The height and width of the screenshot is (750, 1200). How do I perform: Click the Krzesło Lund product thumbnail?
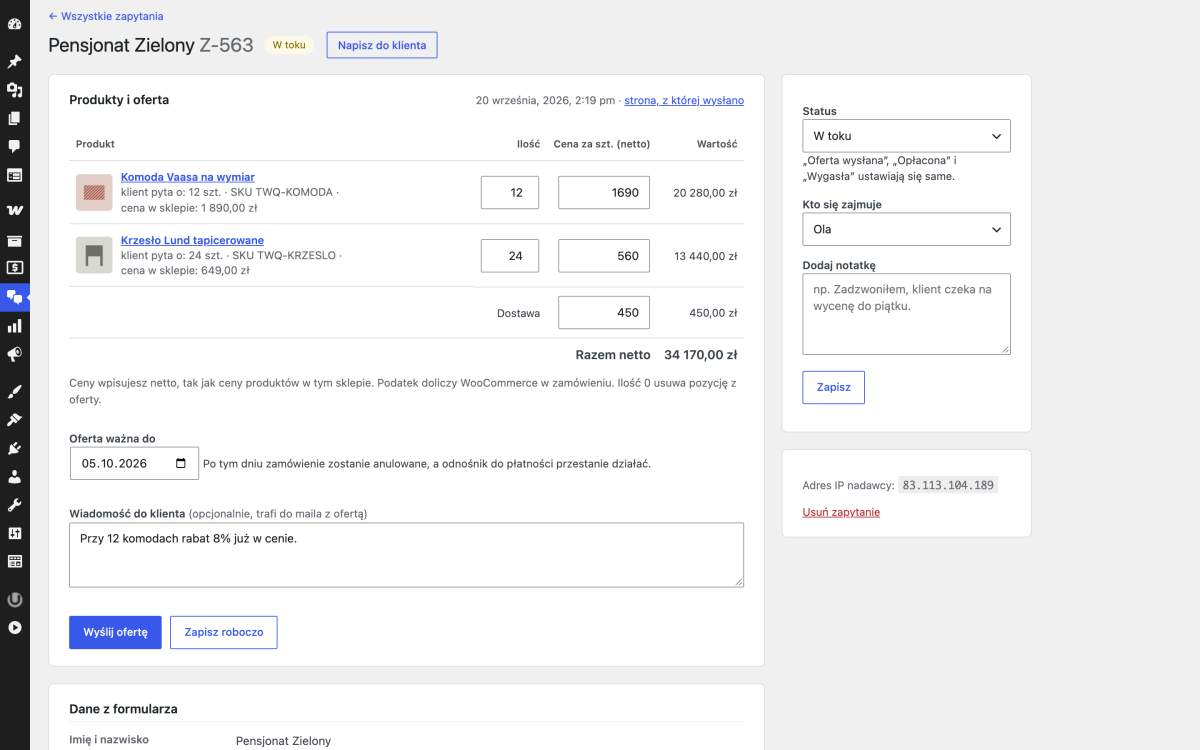(x=94, y=255)
